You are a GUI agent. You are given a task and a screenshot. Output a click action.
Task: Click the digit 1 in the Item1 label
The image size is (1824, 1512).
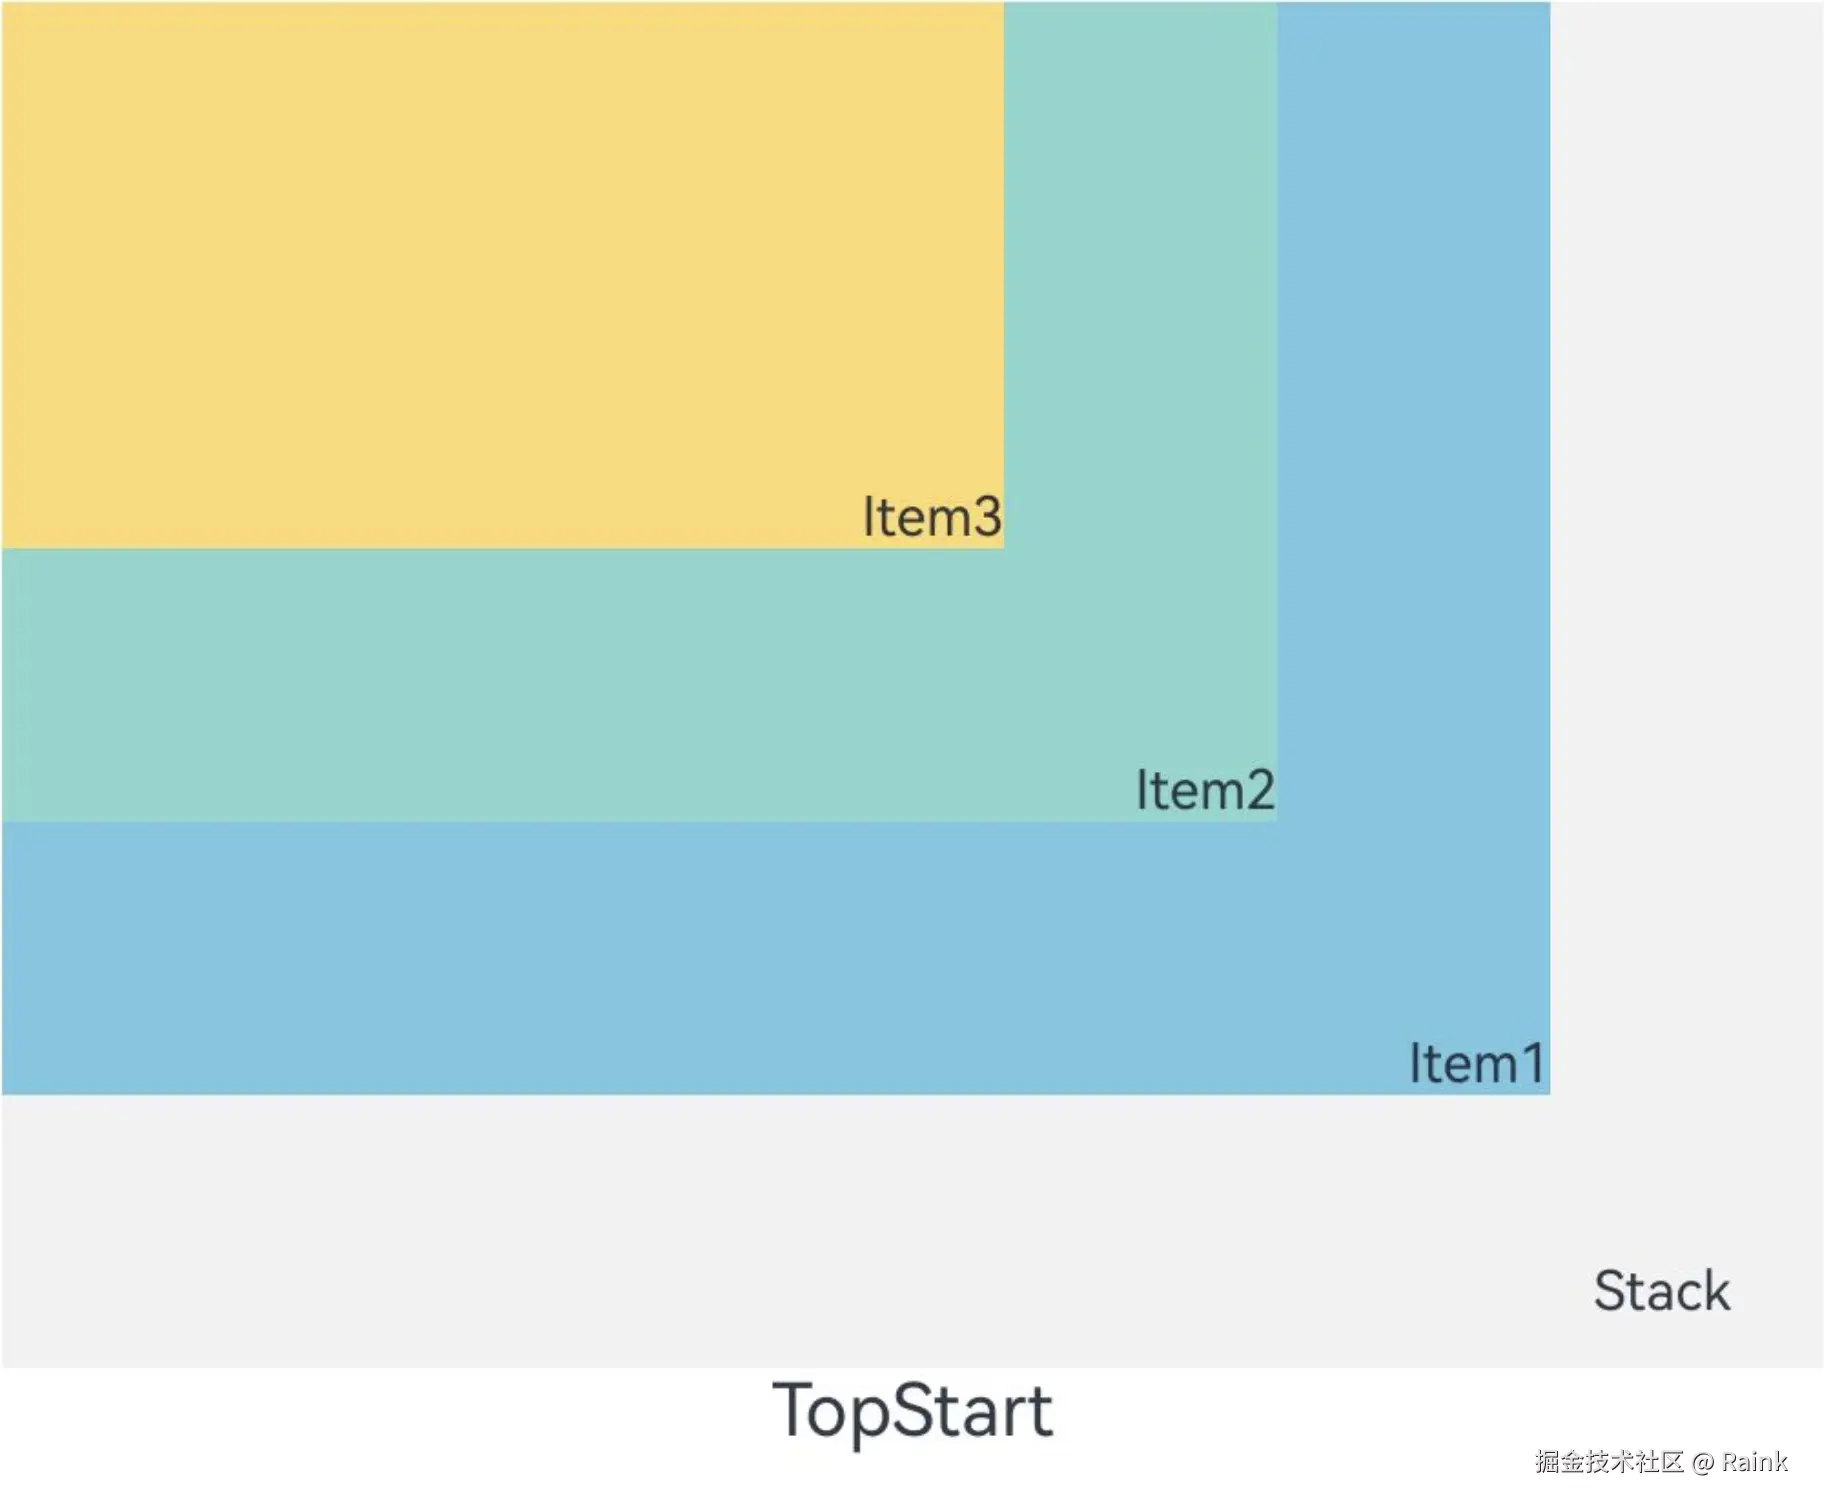click(1532, 1063)
